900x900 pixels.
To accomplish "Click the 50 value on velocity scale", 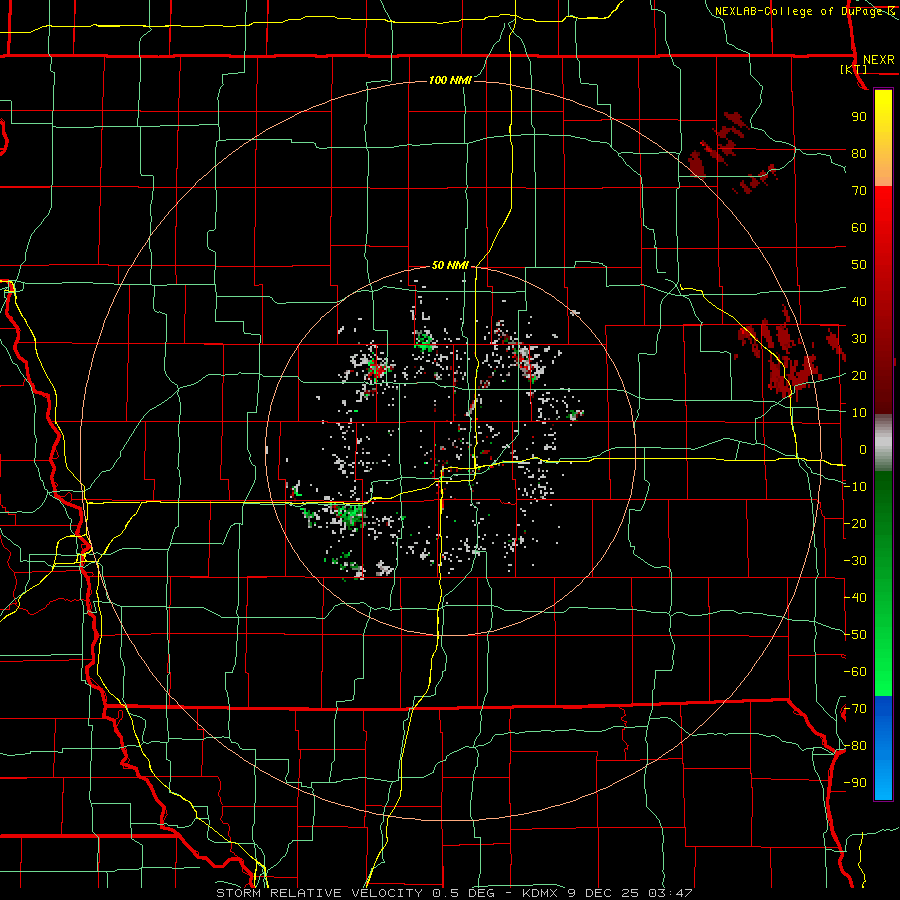I will click(x=859, y=265).
